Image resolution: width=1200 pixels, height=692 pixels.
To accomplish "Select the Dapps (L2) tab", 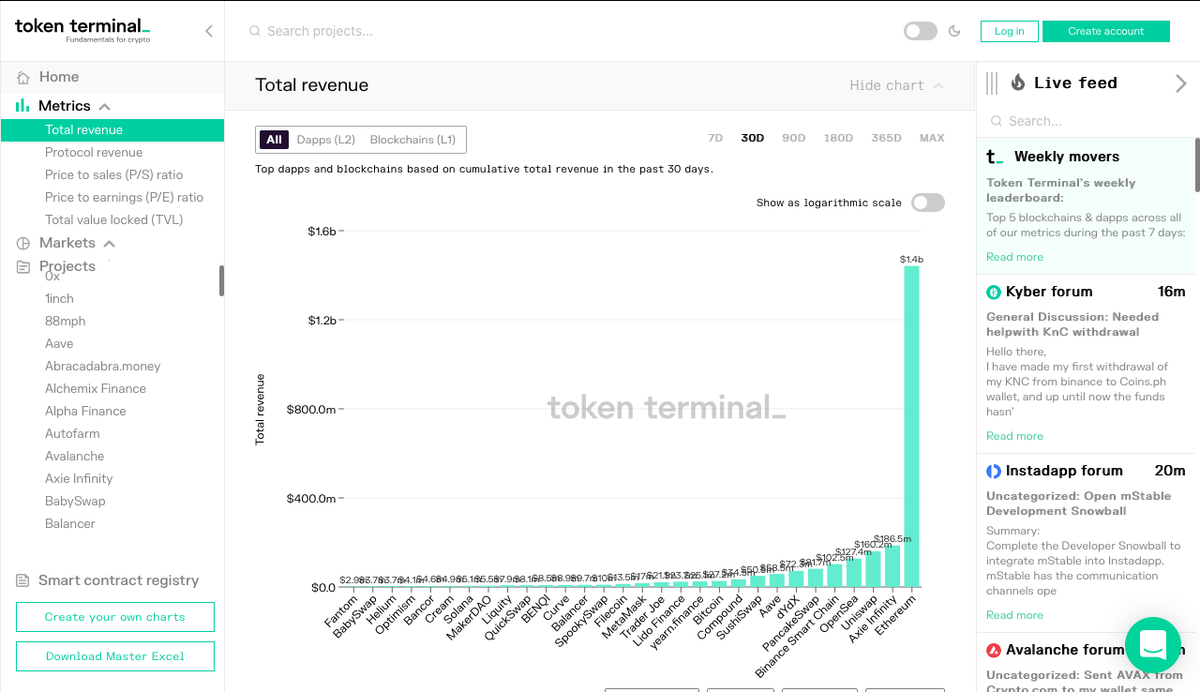I will click(326, 139).
